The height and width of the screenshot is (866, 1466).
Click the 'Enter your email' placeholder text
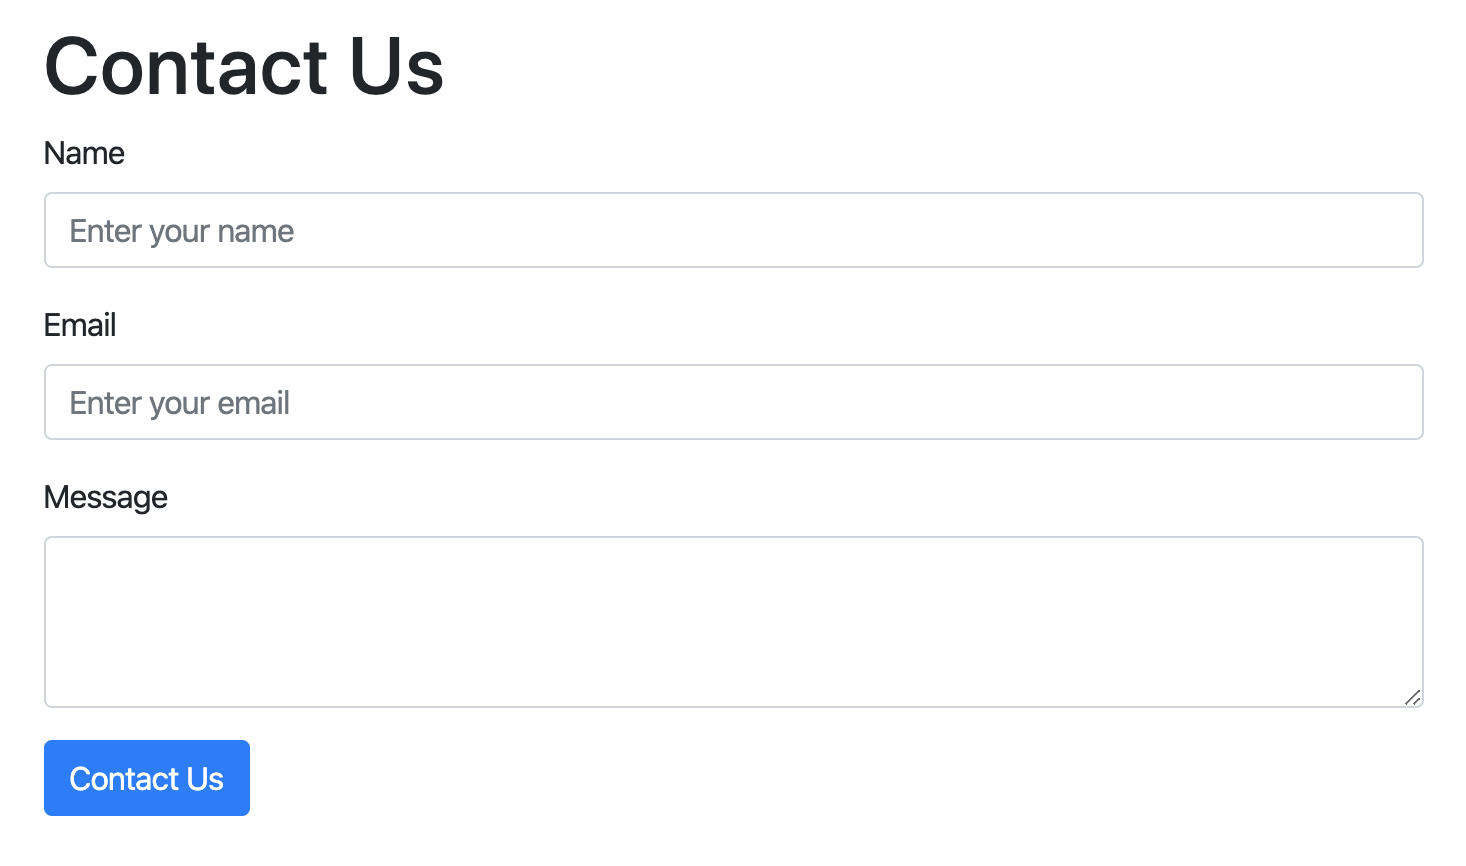tap(180, 403)
